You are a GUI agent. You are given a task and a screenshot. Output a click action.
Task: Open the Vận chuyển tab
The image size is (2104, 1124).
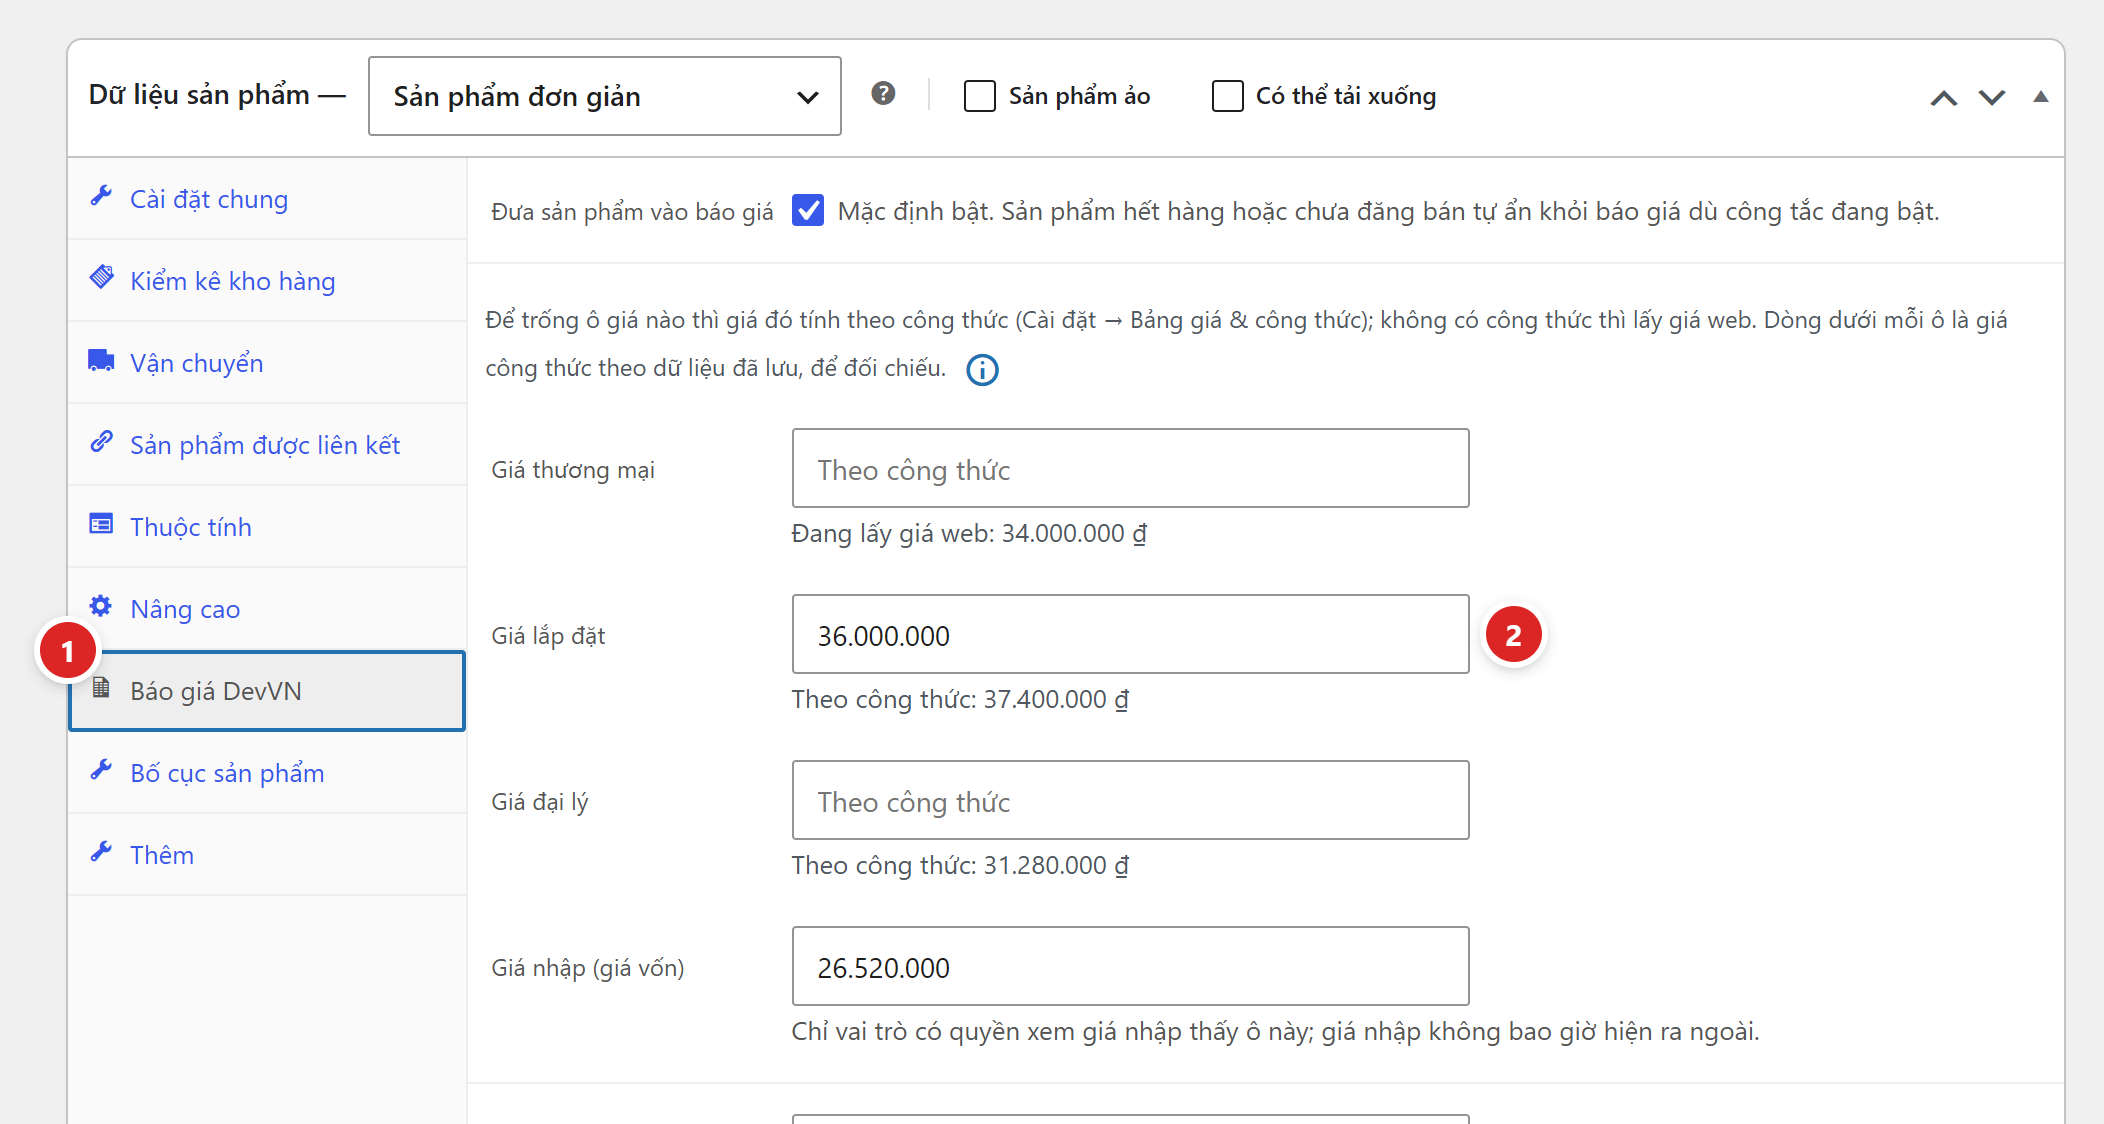click(267, 363)
